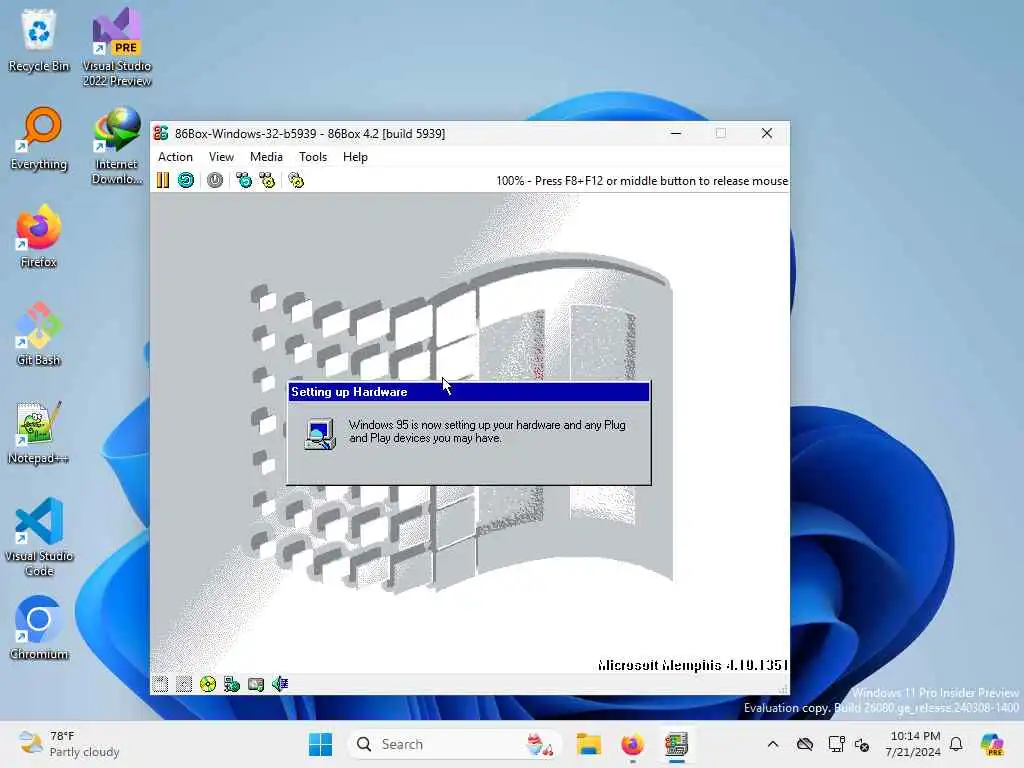The width and height of the screenshot is (1024, 768).
Task: Click the hard disk status bar icon
Action: (256, 684)
